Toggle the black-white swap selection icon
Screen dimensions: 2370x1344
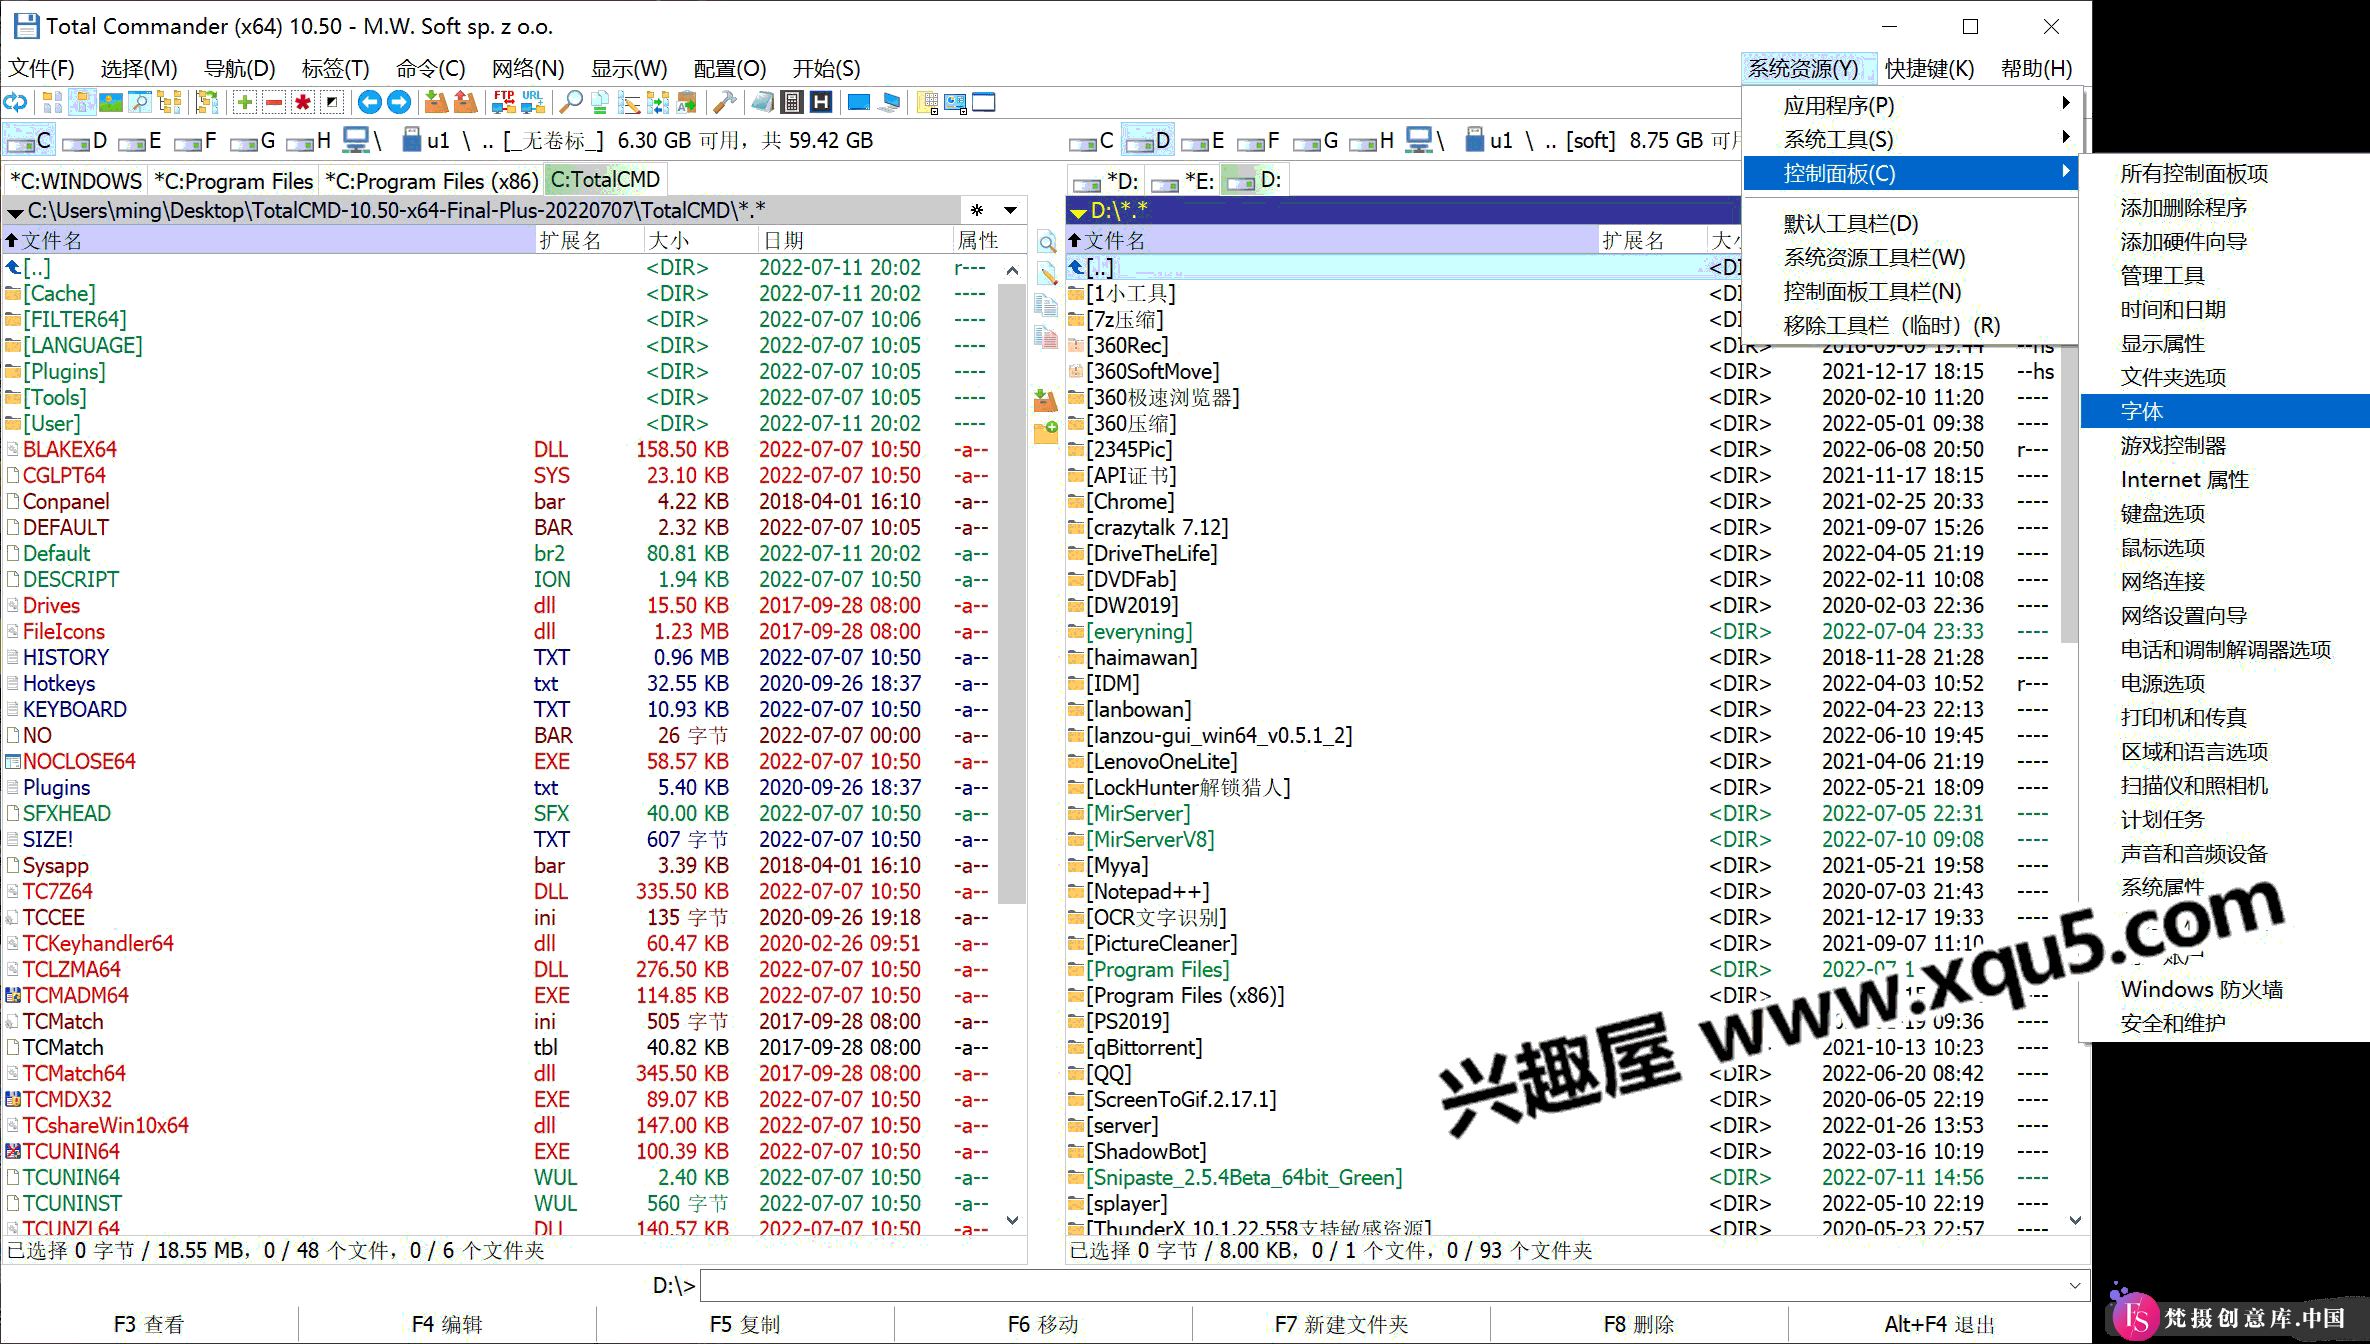click(332, 102)
